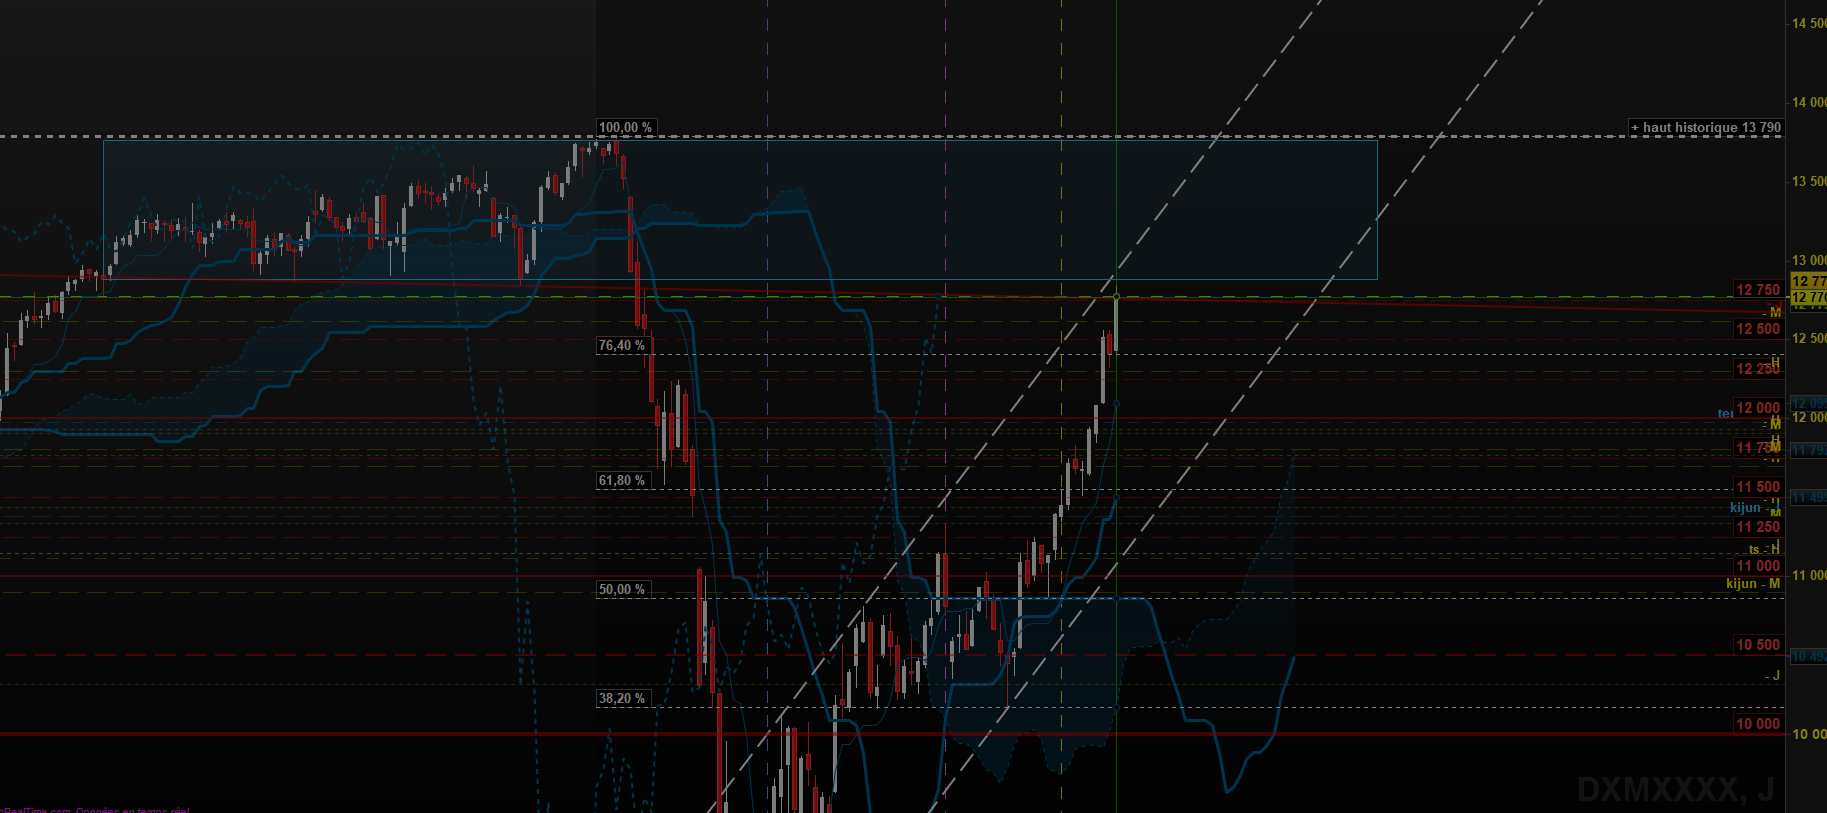
Task: Select the 76,40 % retracement label
Action: pos(622,345)
